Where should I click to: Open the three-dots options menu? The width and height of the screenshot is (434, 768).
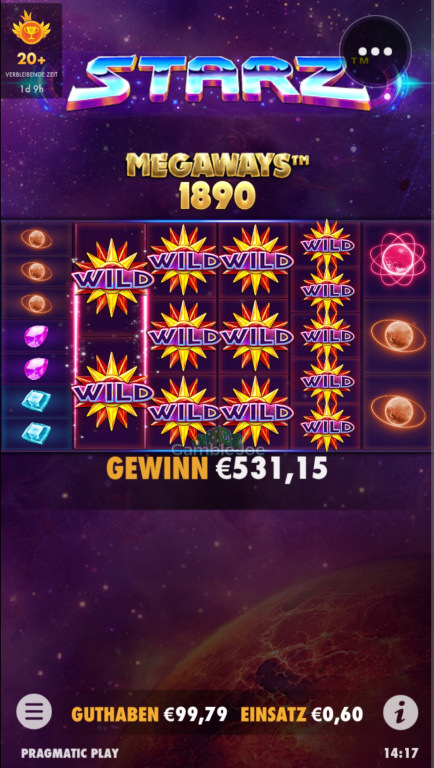[x=375, y=51]
